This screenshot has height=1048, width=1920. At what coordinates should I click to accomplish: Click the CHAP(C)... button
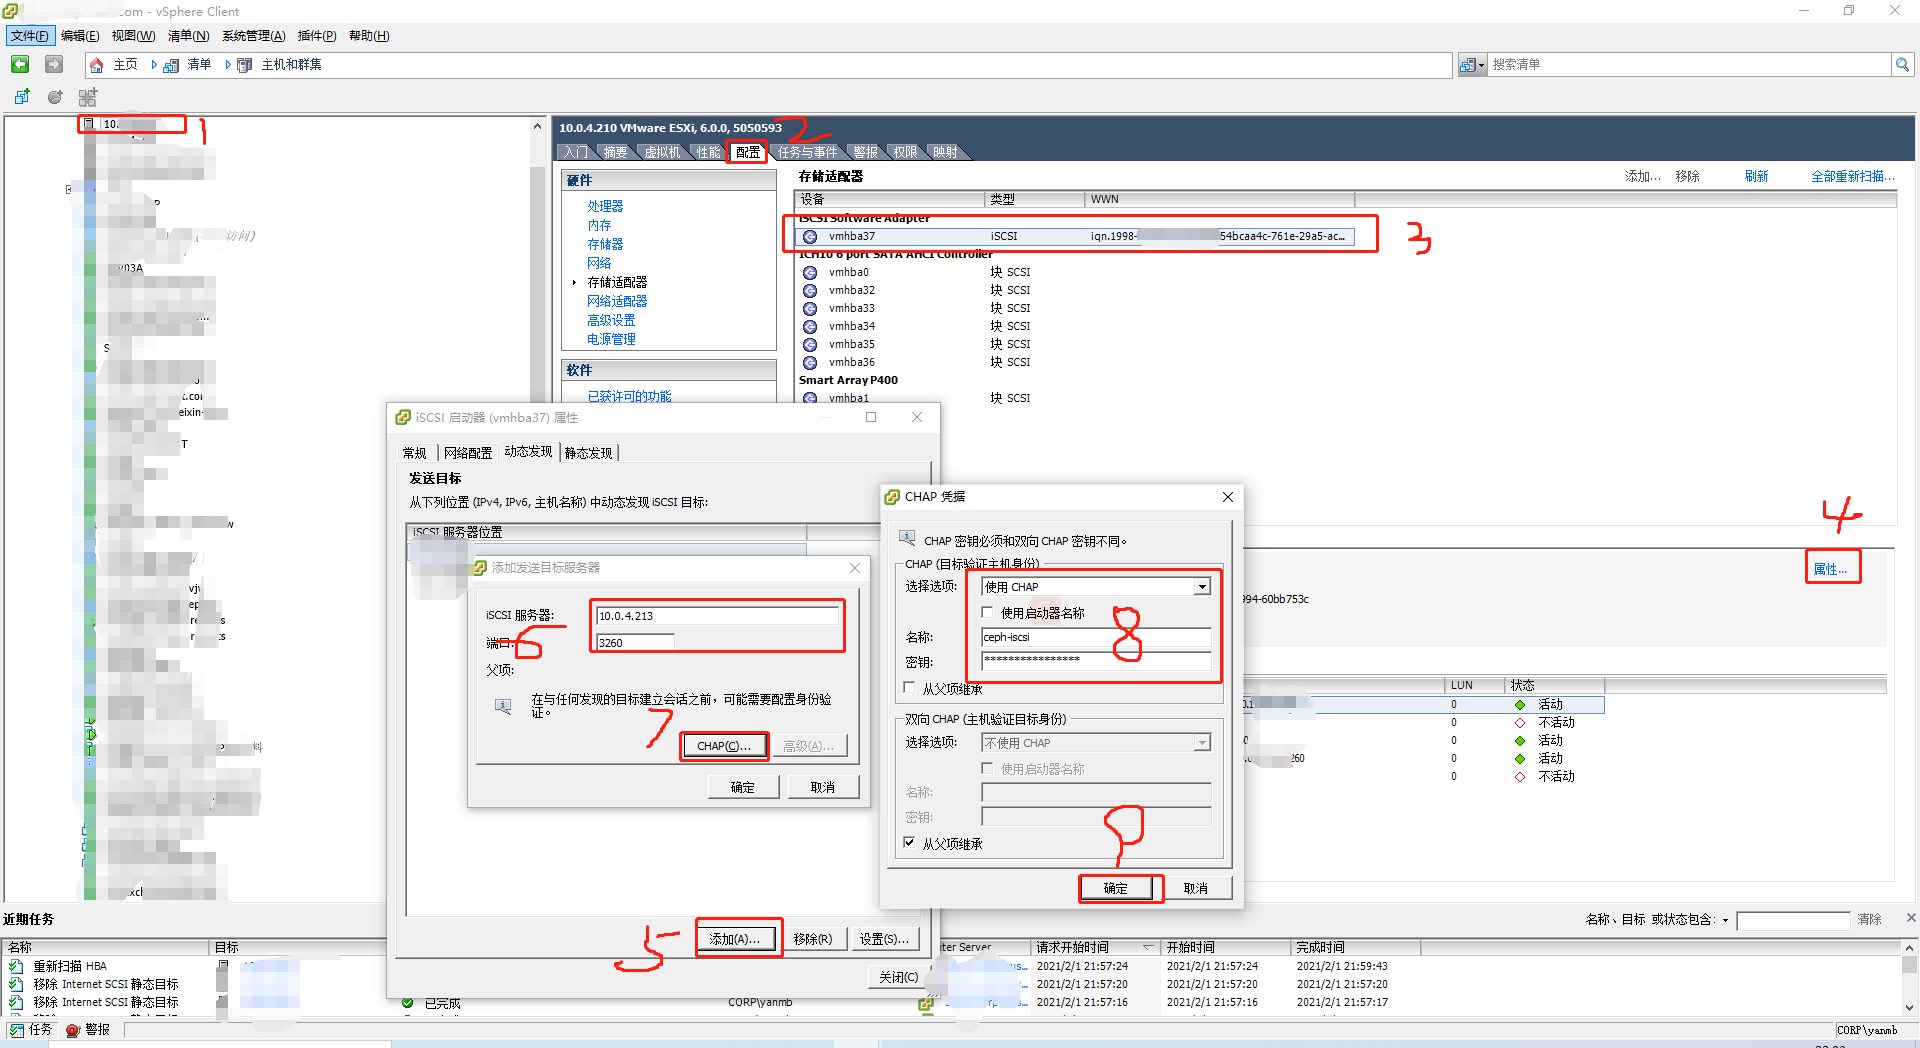pos(724,745)
